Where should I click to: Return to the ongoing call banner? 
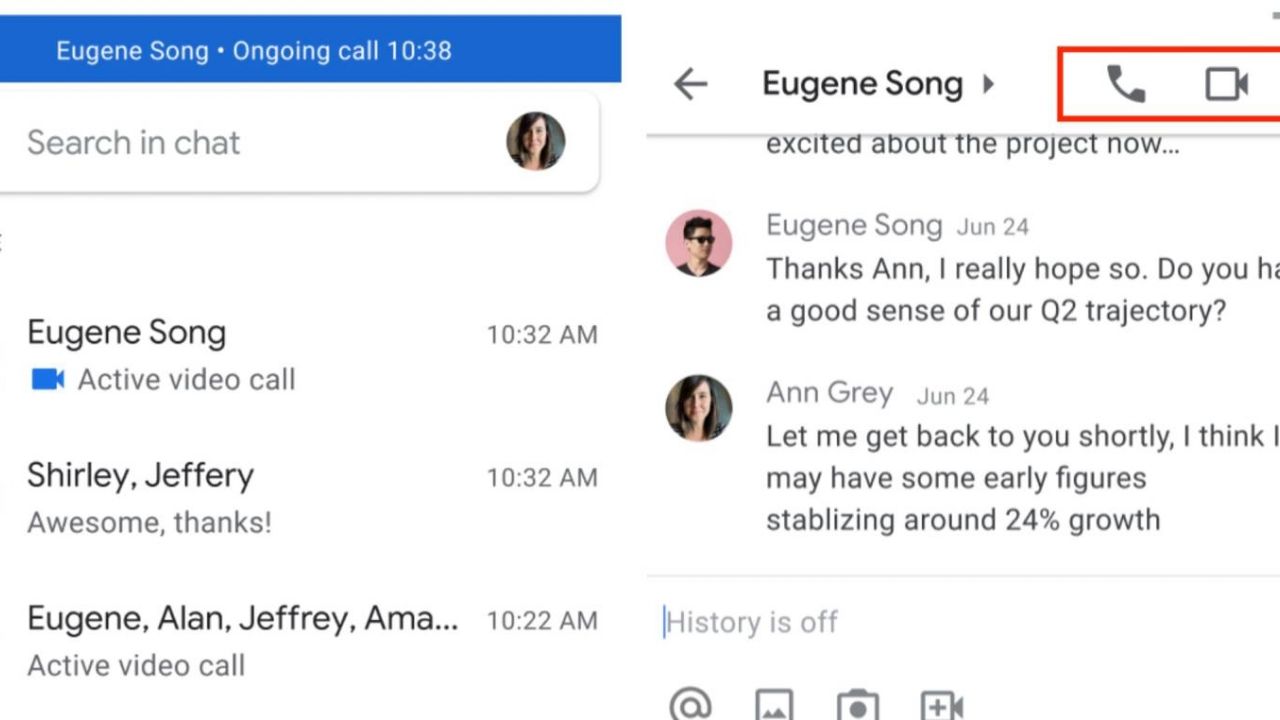pyautogui.click(x=310, y=50)
